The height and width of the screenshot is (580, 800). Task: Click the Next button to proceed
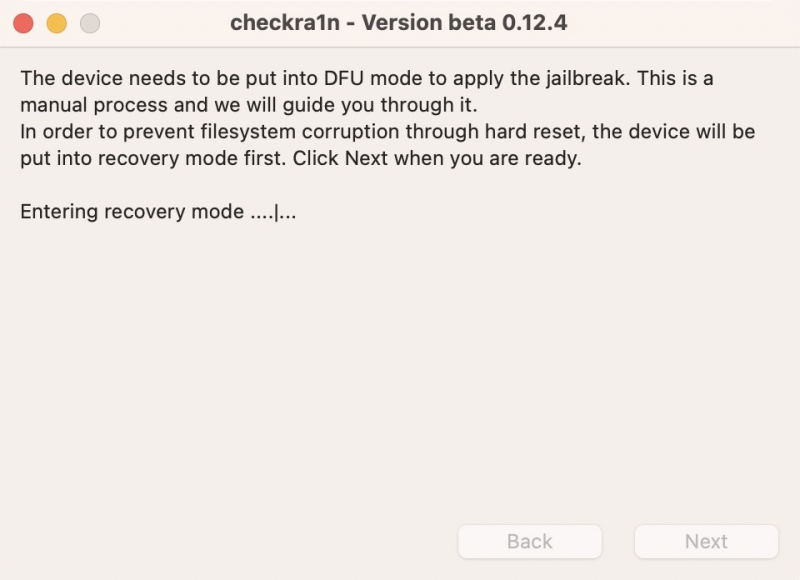pos(706,541)
